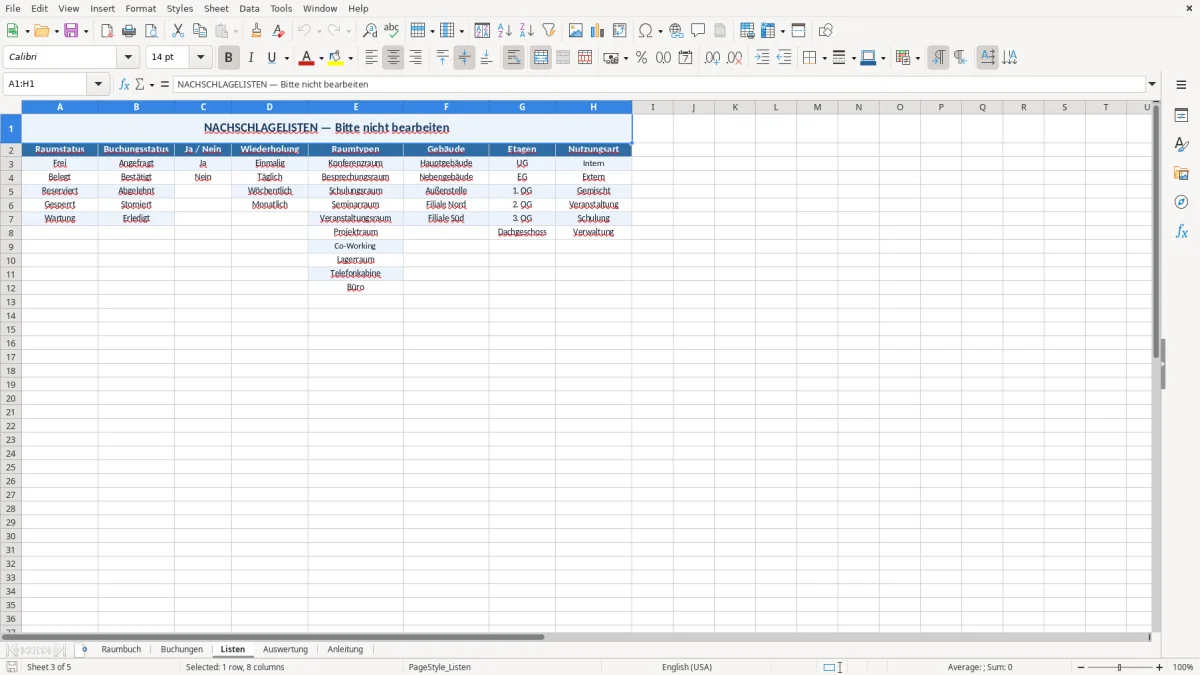Viewport: 1200px width, 675px height.
Task: Open the Styles menu
Action: tap(180, 8)
